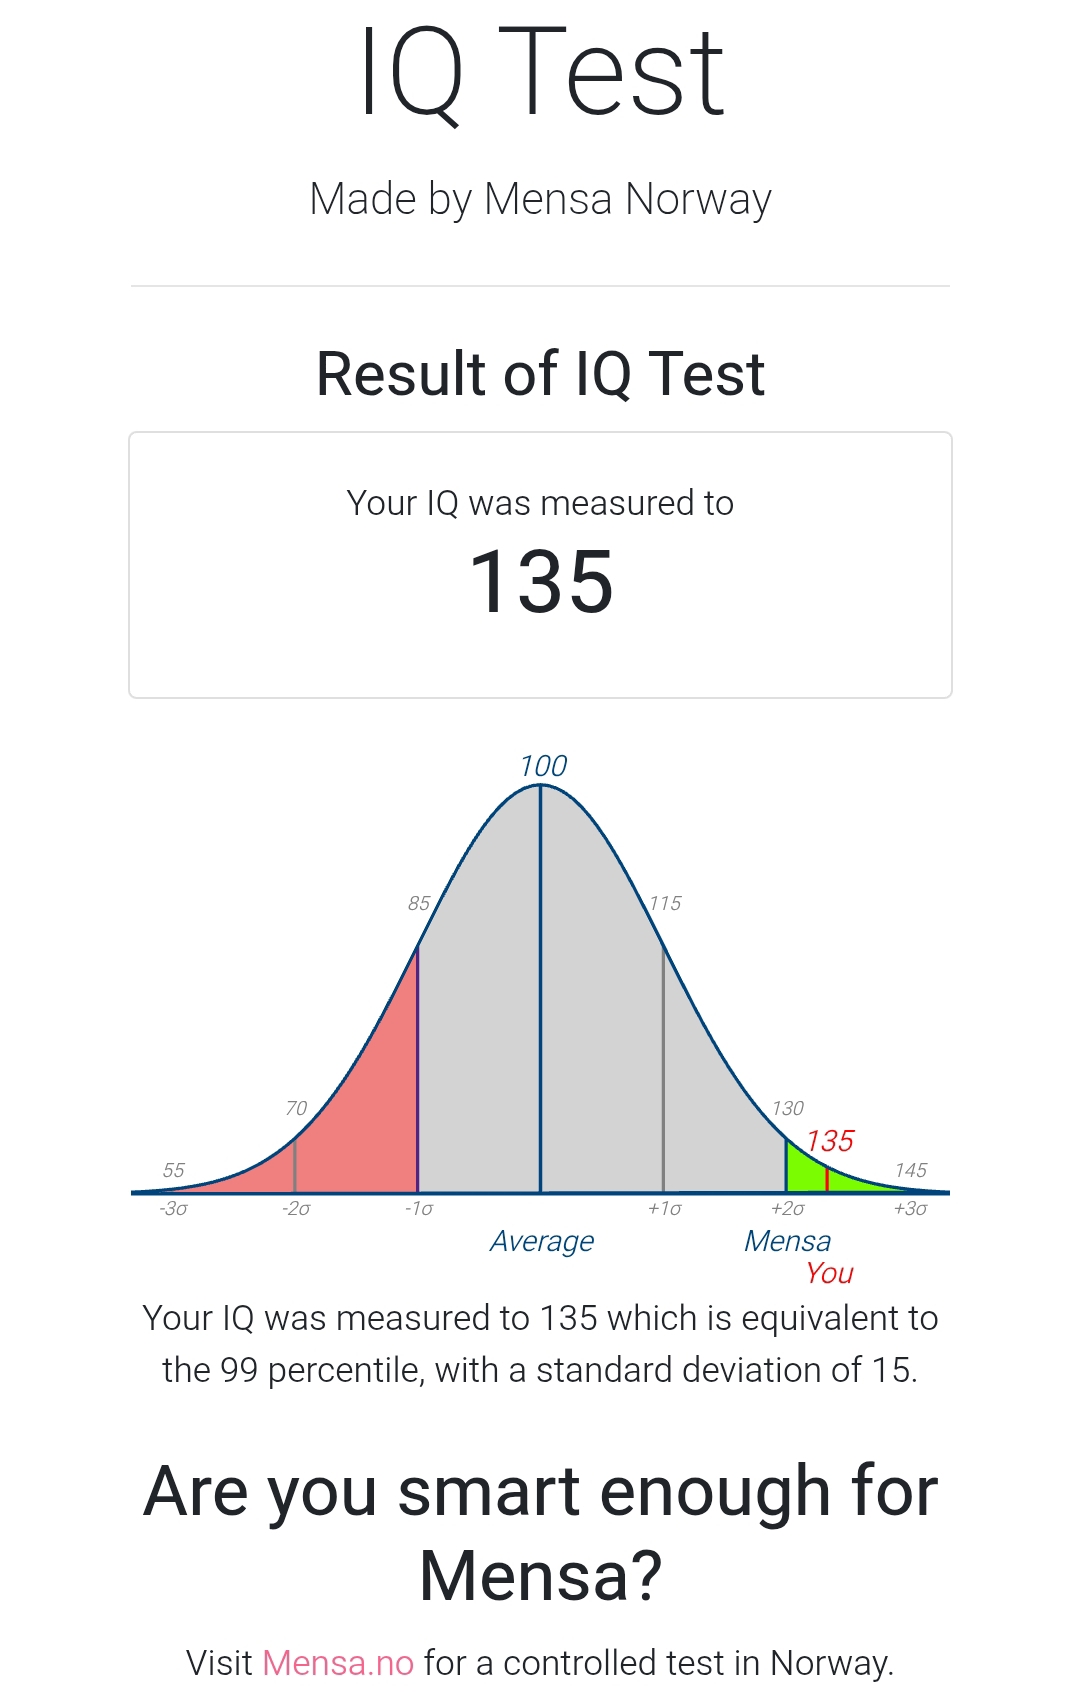Image resolution: width=1080 pixels, height=1702 pixels.
Task: Click the Made by Mensa Norway subtitle
Action: [541, 199]
